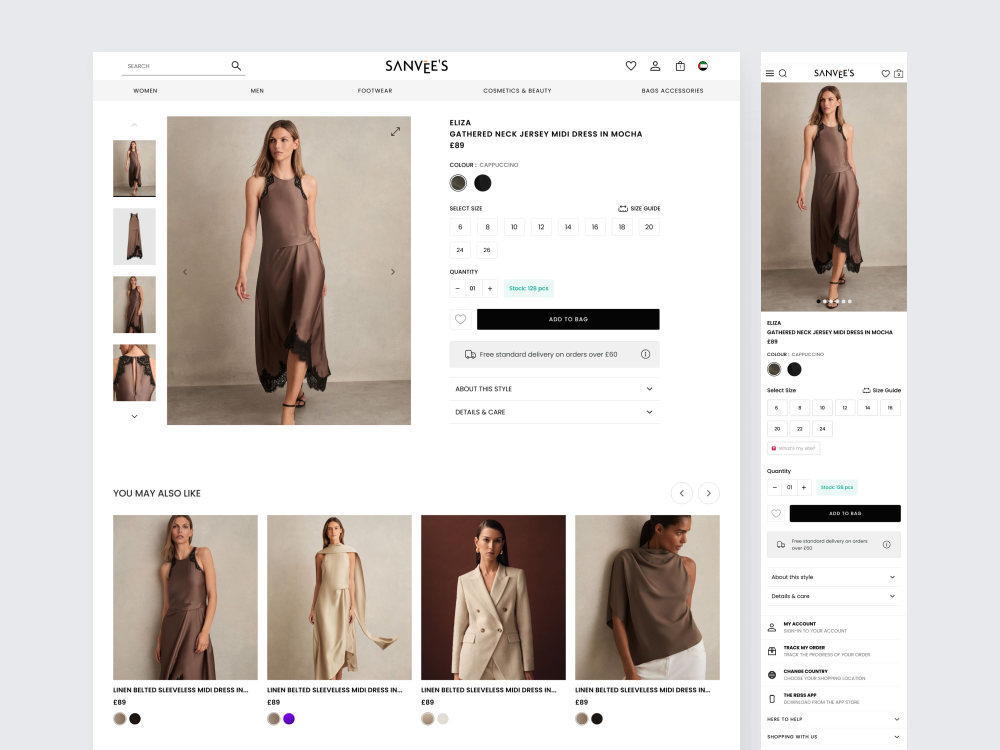Go to next items in You May Also Like
Image resolution: width=1000 pixels, height=750 pixels.
709,493
